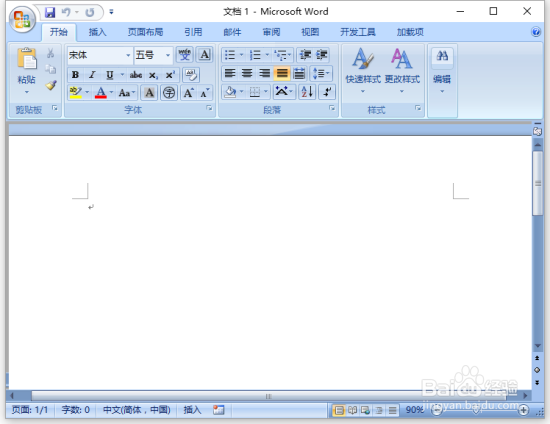This screenshot has width=550, height=424.
Task: Shrink the font size with the smaller A
Action: point(204,93)
